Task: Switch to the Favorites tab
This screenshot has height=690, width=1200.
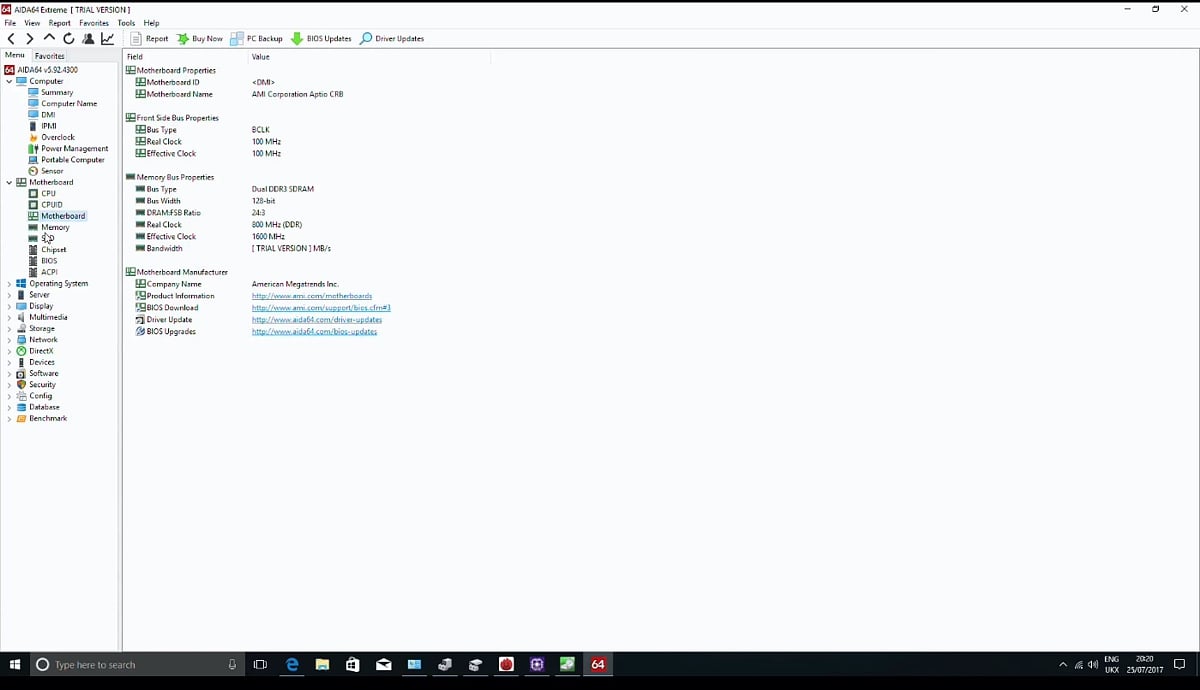Action: click(x=49, y=56)
